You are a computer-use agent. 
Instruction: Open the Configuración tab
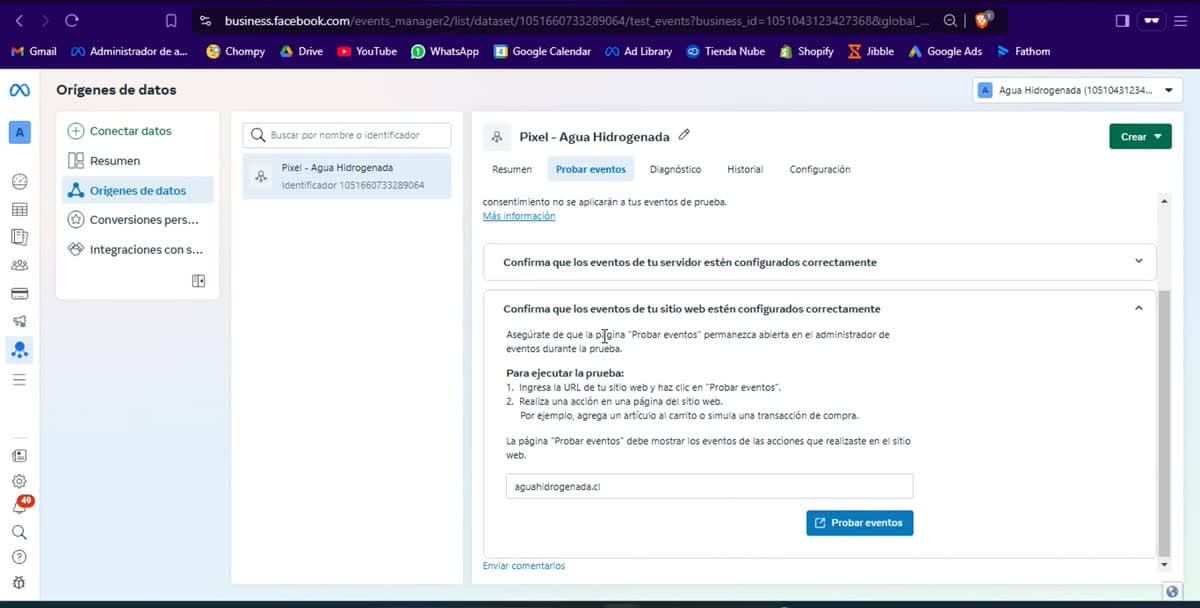(820, 169)
